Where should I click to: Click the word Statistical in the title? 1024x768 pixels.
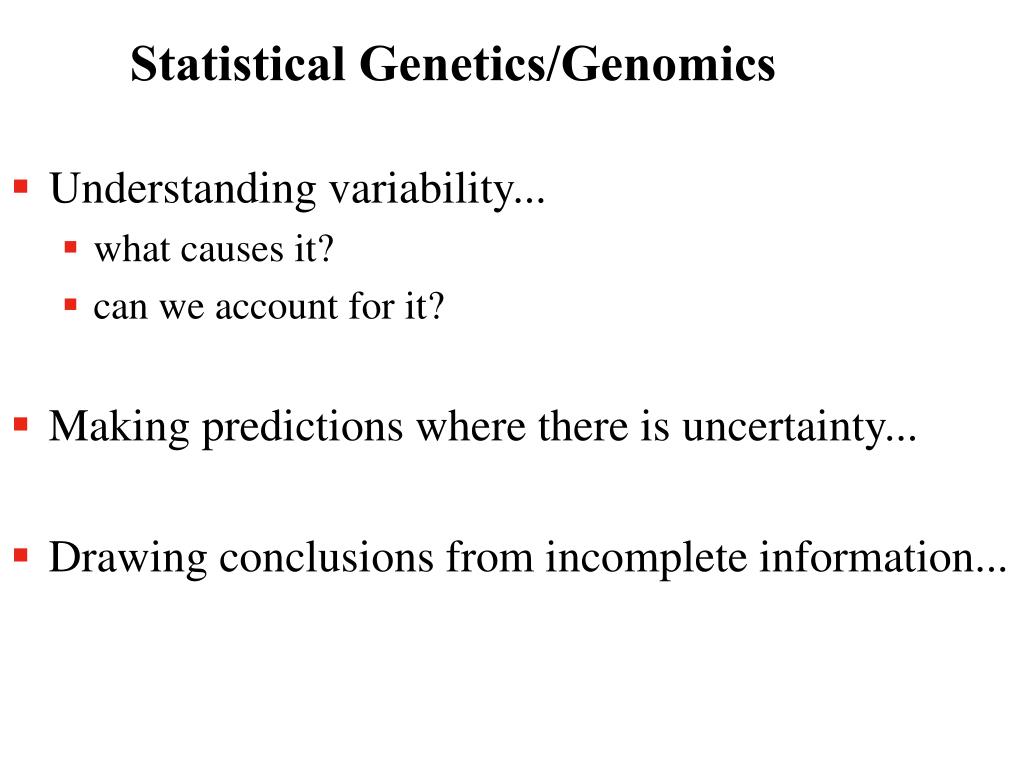click(238, 66)
